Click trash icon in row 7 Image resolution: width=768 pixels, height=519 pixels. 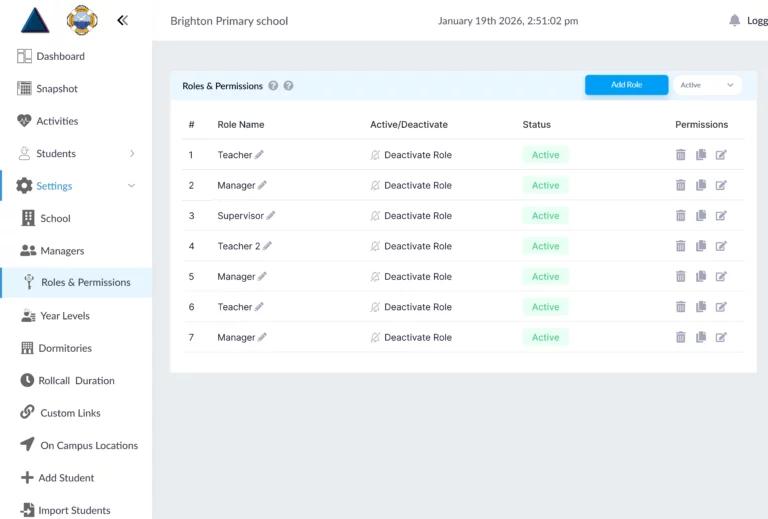point(680,338)
